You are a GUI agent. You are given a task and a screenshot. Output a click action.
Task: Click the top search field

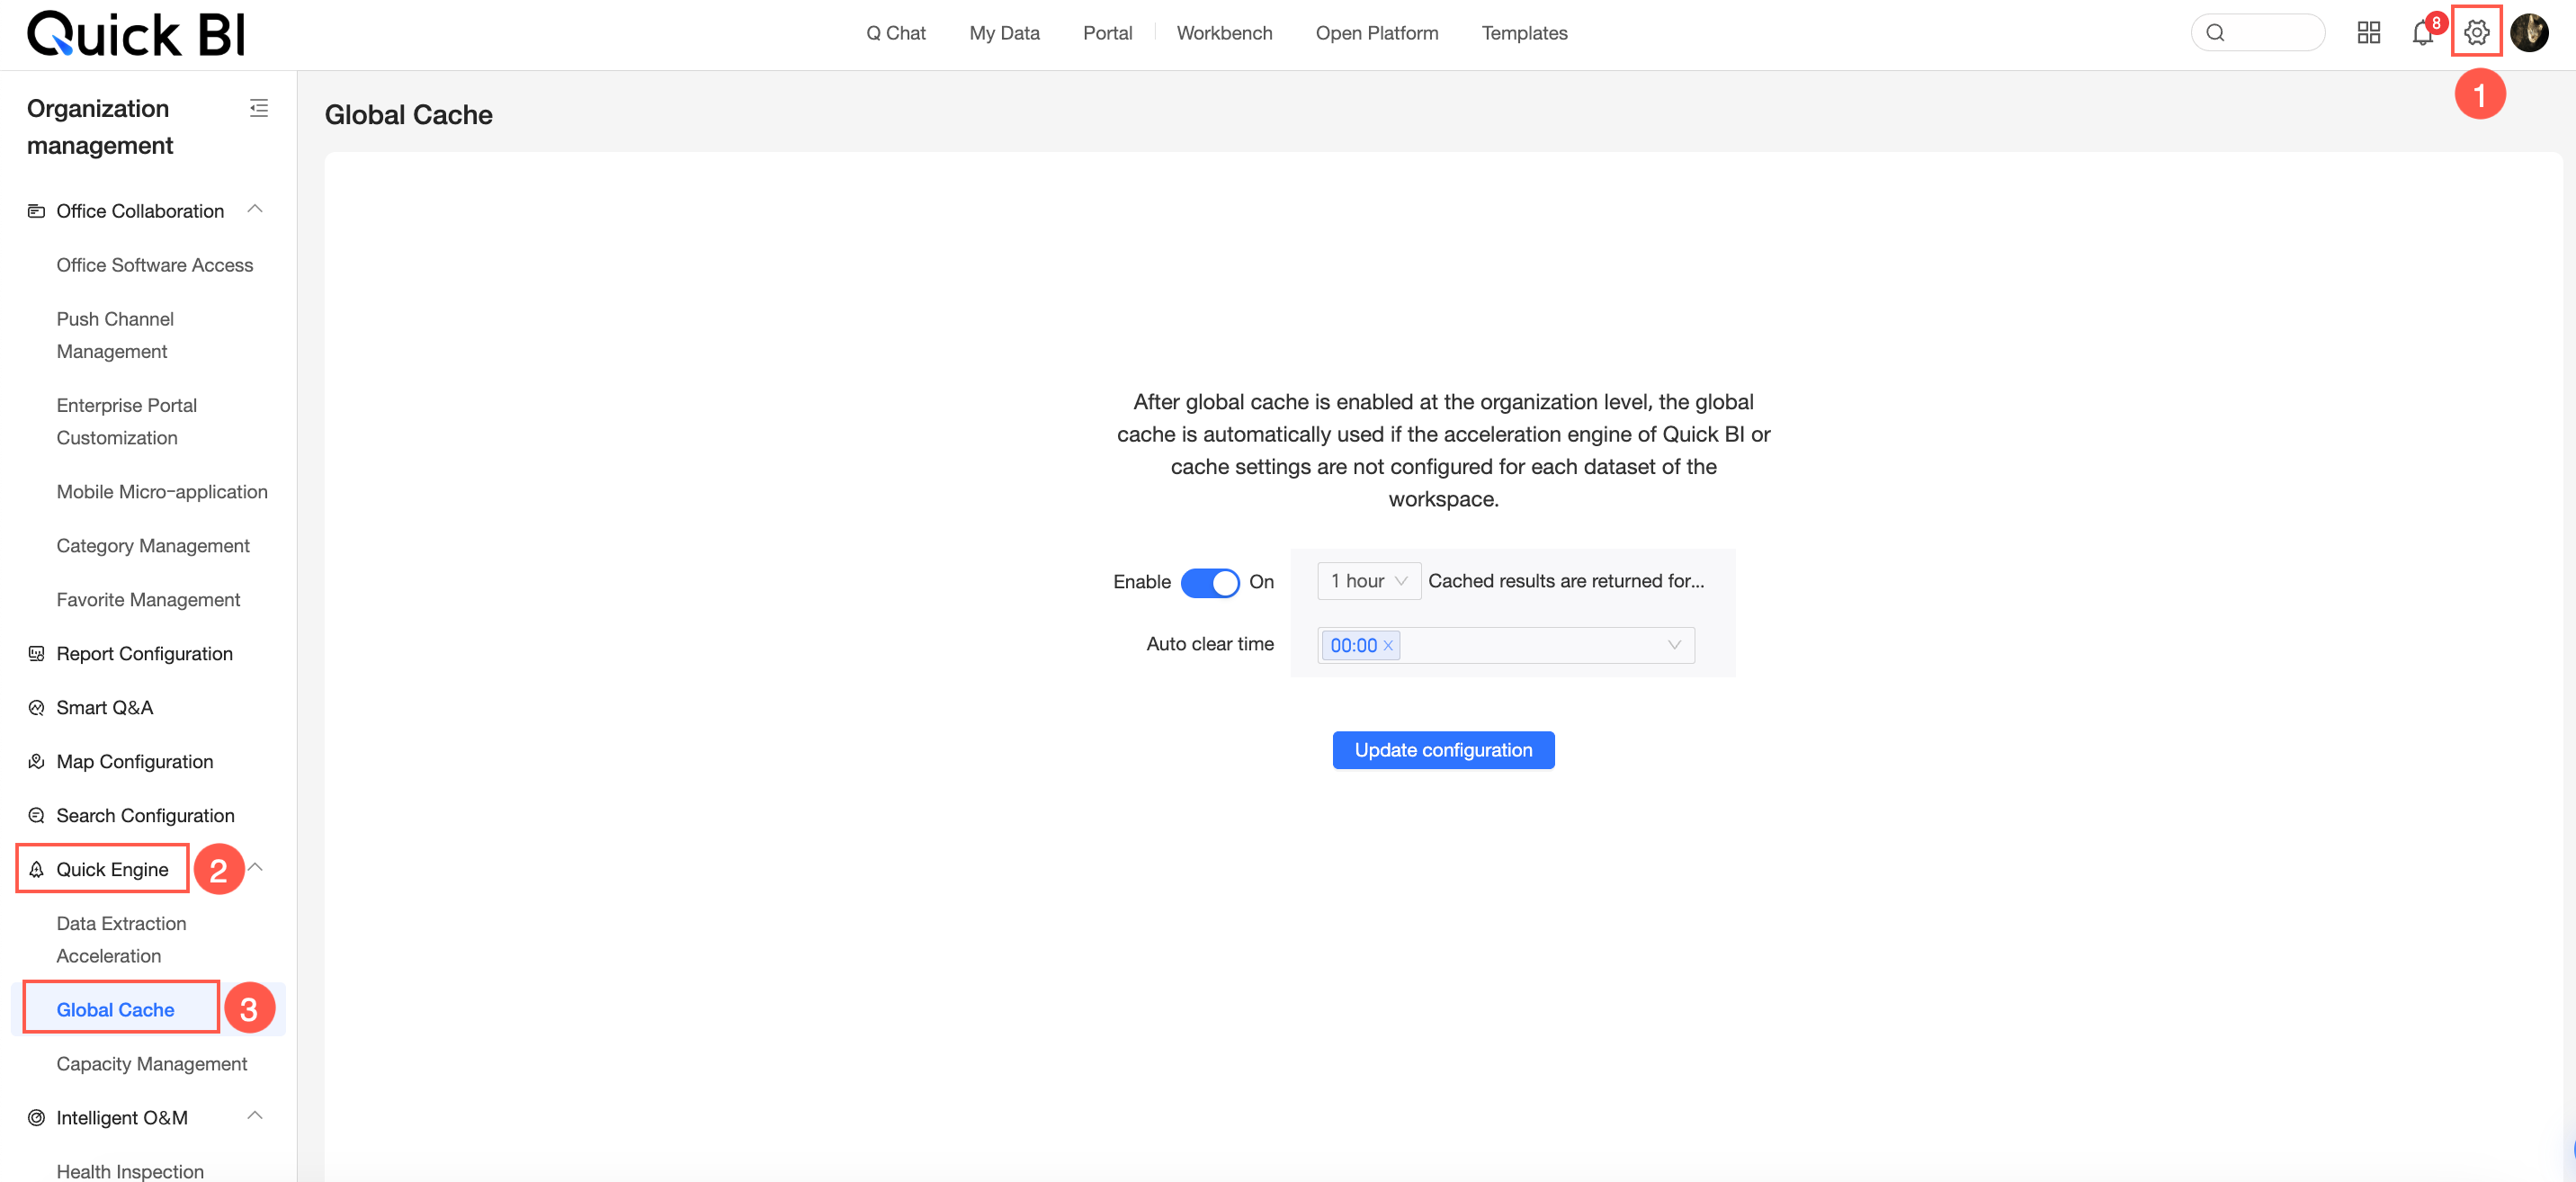pos(2260,33)
